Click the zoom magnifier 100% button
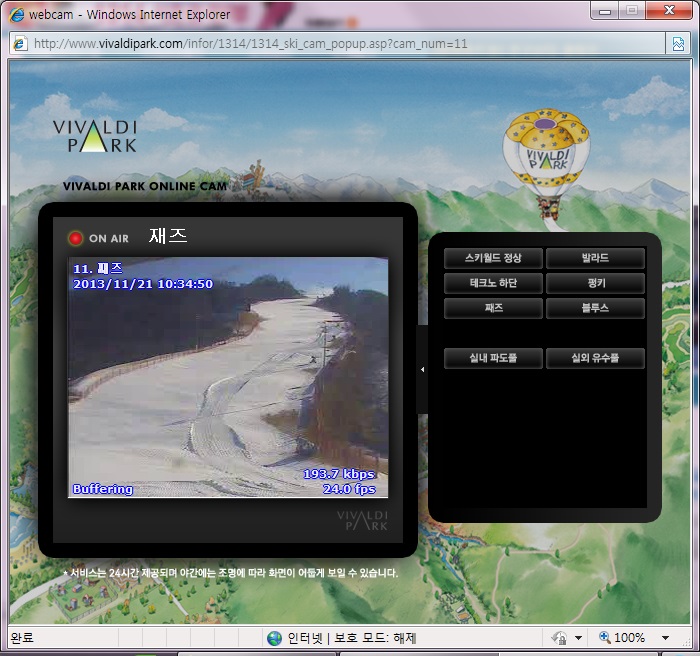This screenshot has height=656, width=700. click(622, 638)
